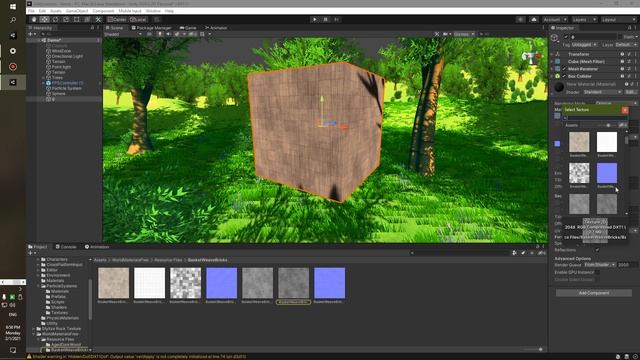Lock the Inspector panel
Viewport: 640px width, 360px height.
click(x=629, y=28)
